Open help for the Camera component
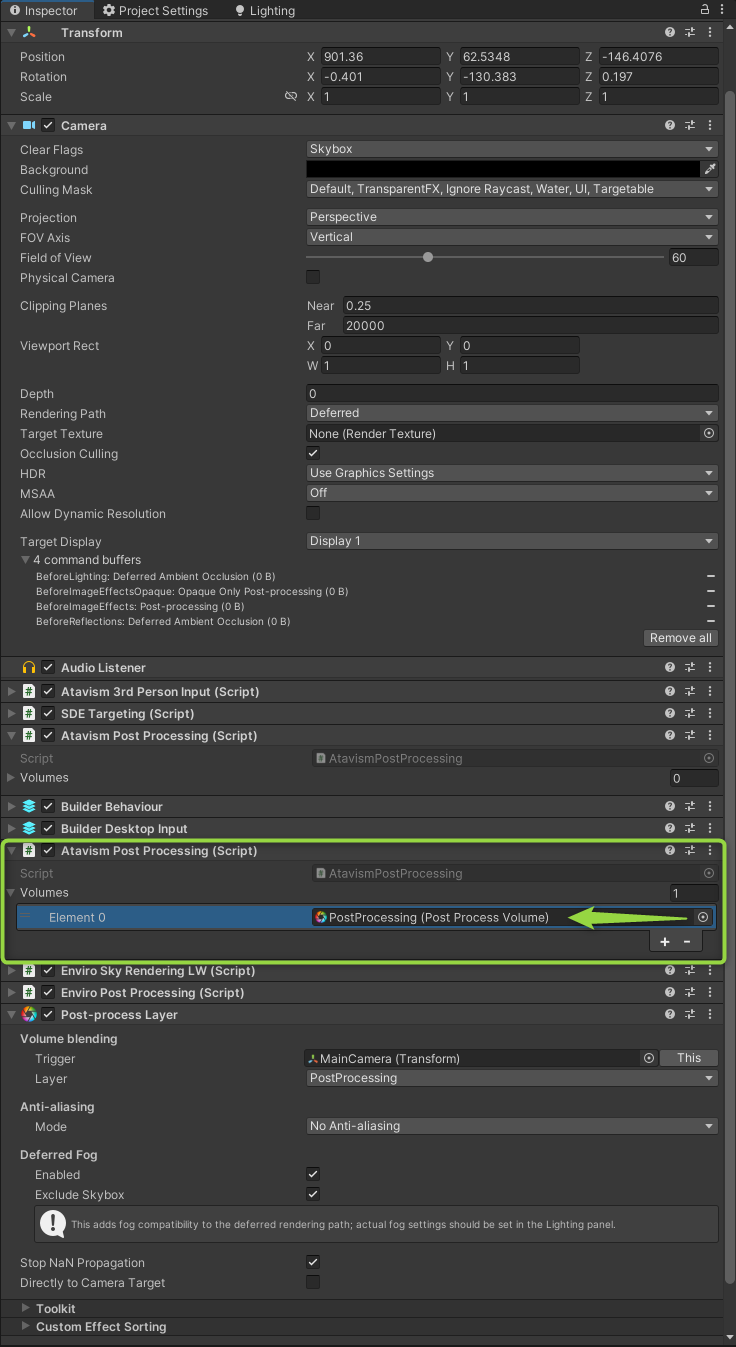736x1347 pixels. (670, 125)
